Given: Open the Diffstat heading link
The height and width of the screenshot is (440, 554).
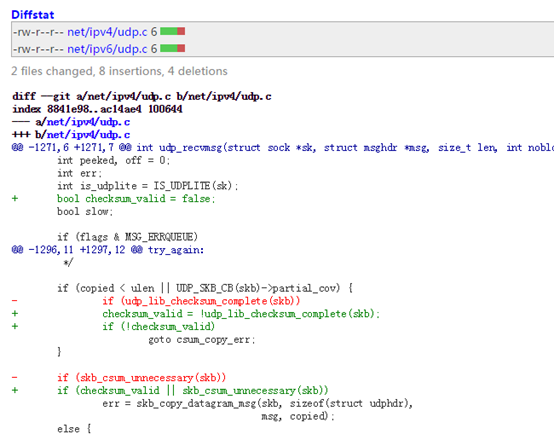Looking at the screenshot, I should tap(33, 15).
